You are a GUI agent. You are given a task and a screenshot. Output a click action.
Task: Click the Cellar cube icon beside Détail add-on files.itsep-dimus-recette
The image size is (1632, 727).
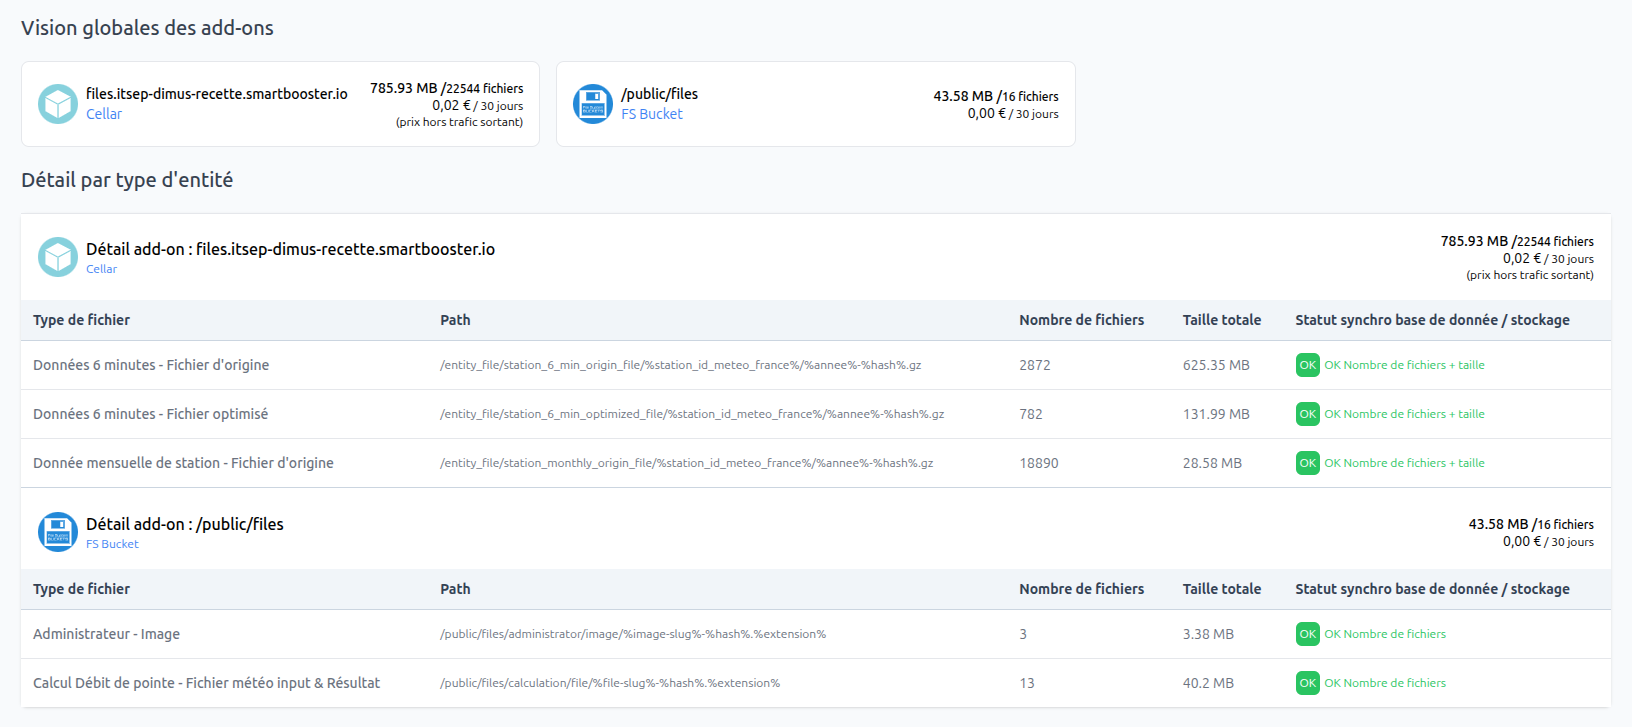(x=58, y=257)
